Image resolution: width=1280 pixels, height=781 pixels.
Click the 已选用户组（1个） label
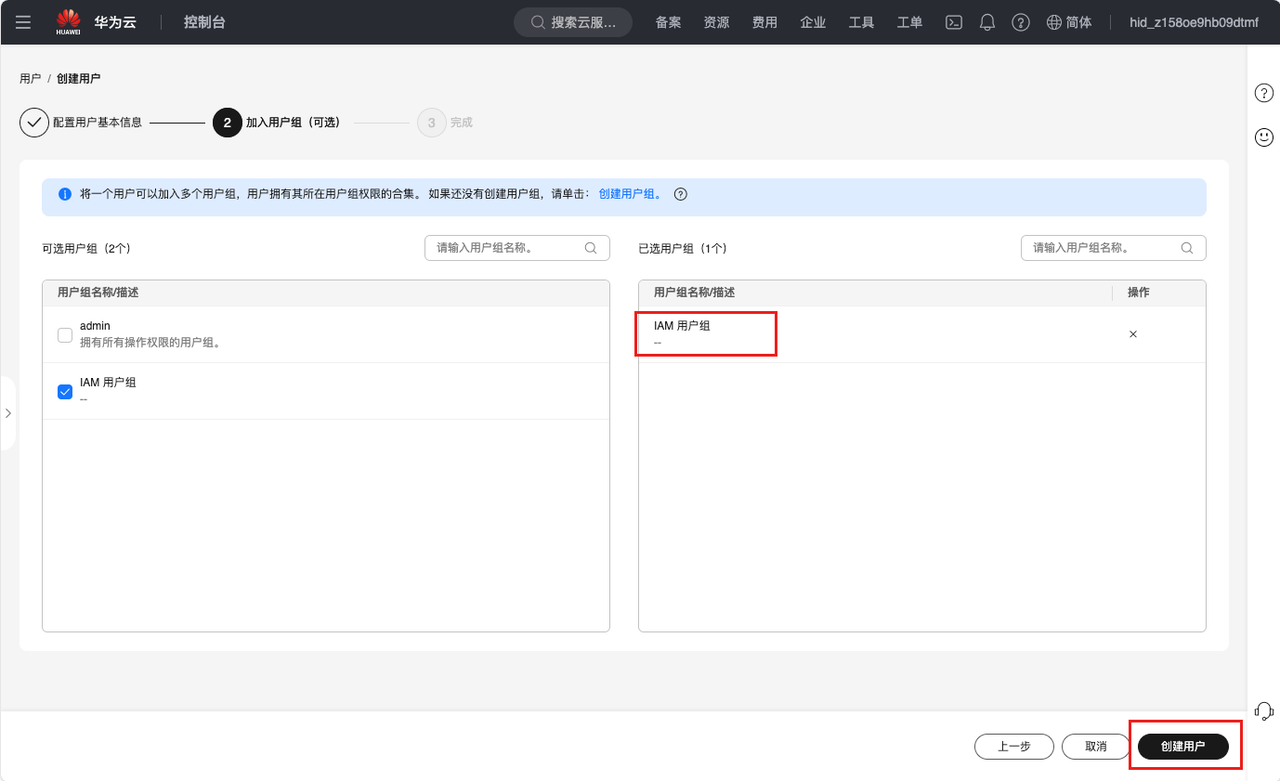point(682,248)
